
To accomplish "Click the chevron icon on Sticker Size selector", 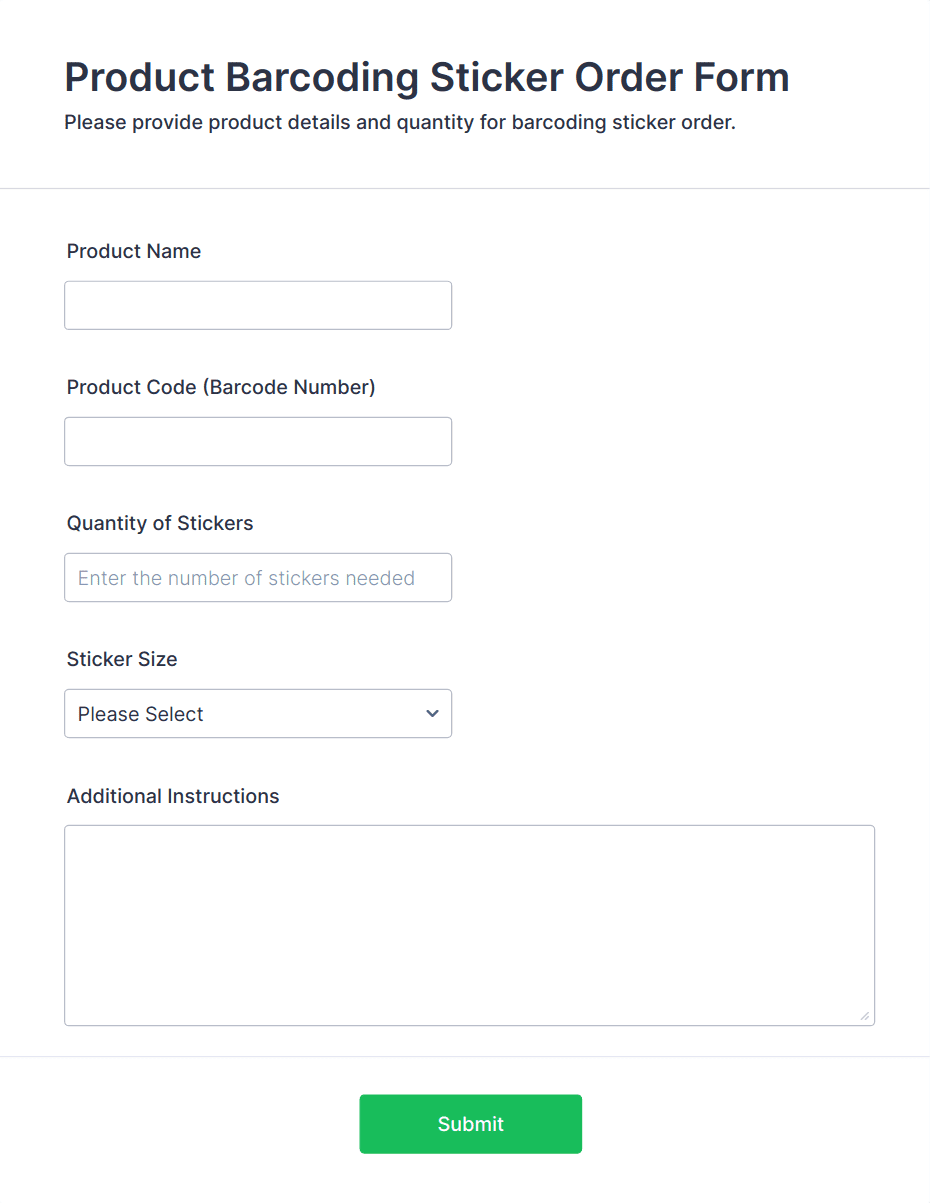I will click(432, 713).
